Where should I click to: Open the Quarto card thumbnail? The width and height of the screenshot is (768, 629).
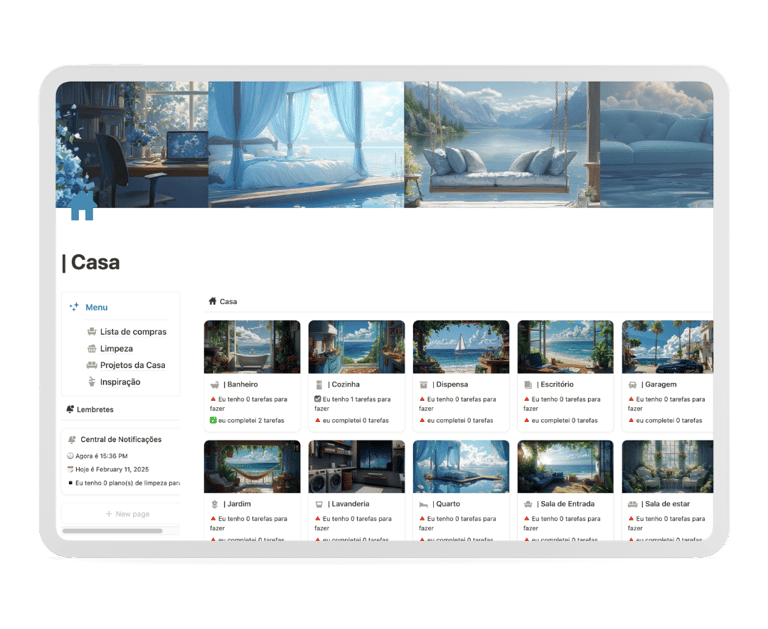point(461,466)
